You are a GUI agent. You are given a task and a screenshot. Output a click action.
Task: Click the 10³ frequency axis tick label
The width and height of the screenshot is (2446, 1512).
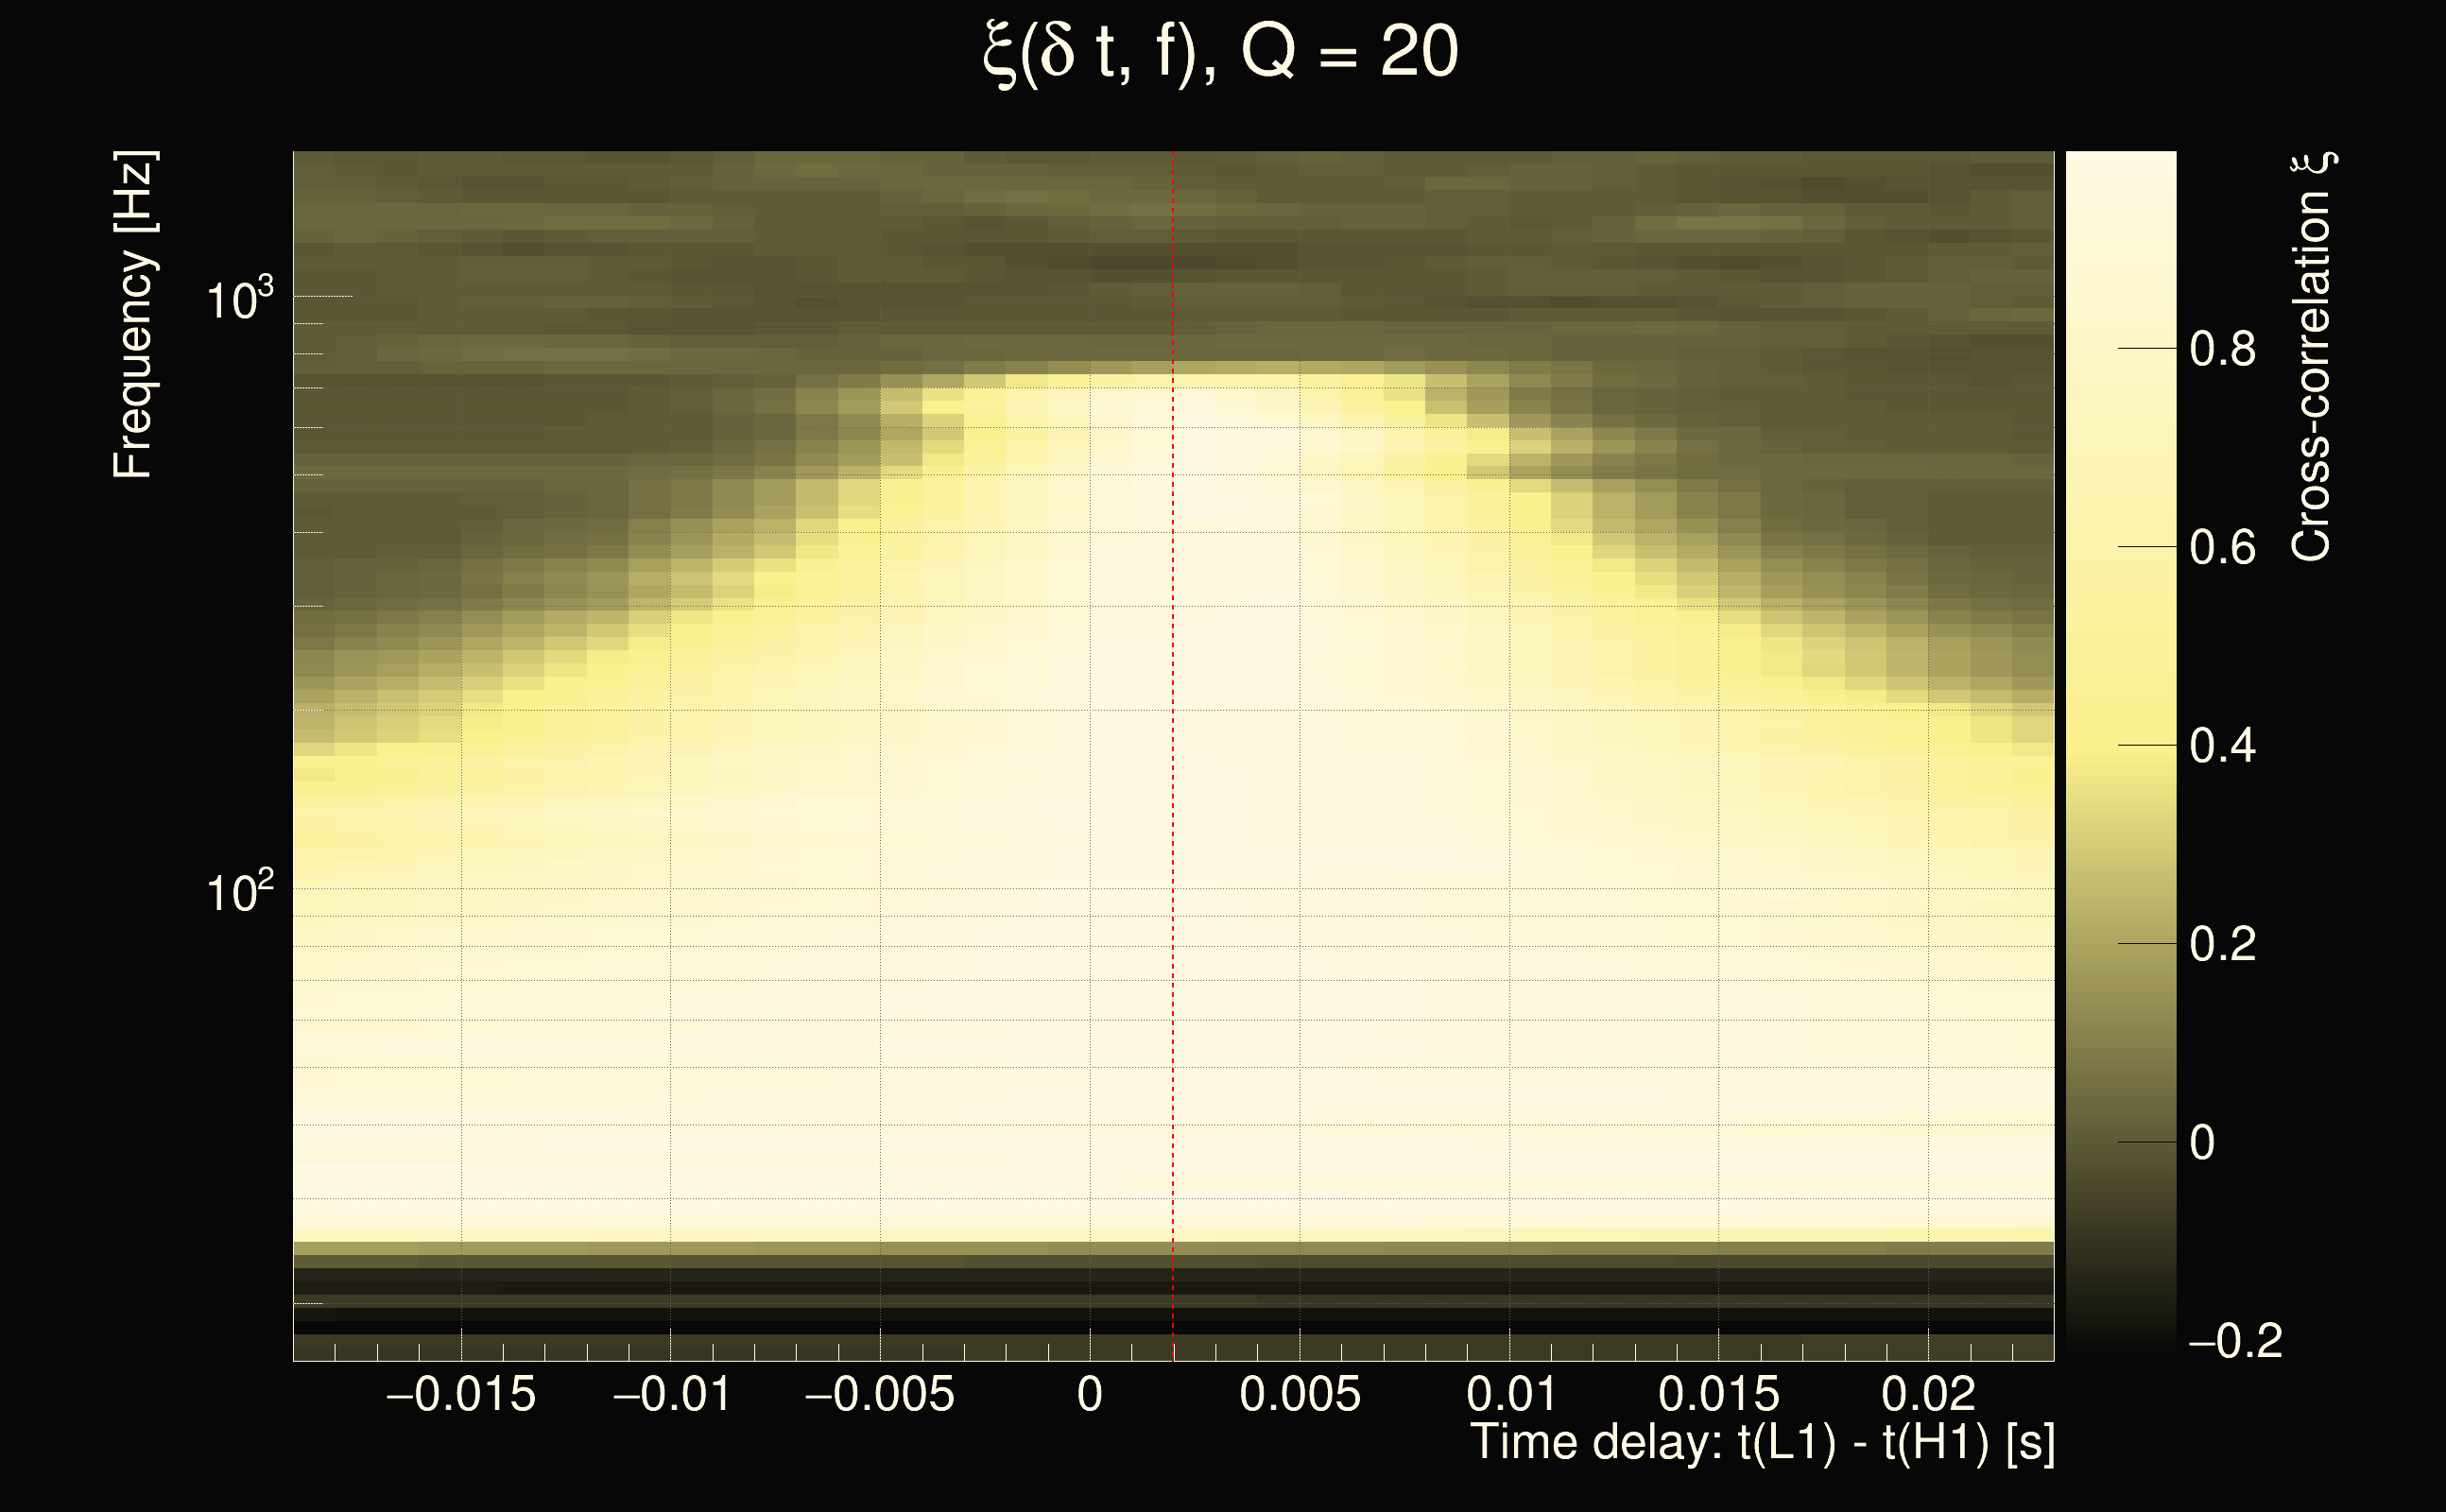(239, 299)
